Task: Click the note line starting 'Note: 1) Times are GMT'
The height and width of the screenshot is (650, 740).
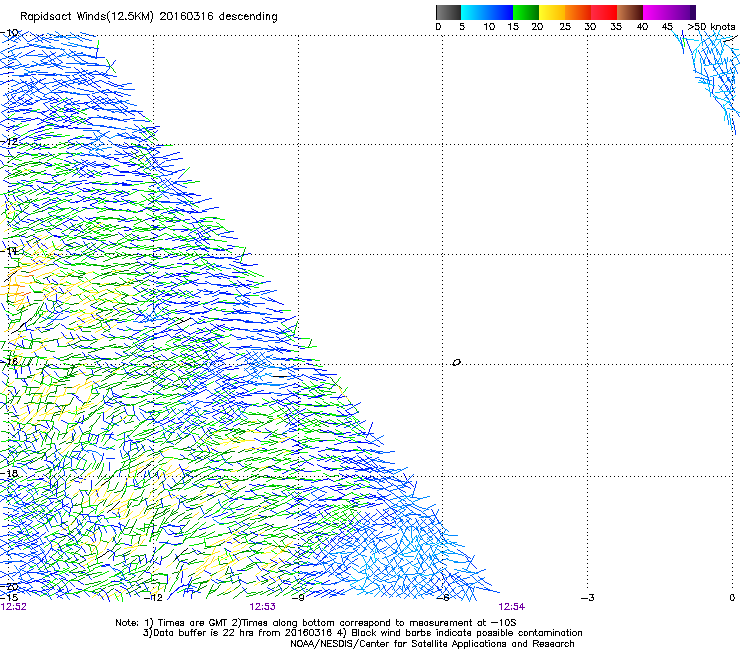Action: 316,623
